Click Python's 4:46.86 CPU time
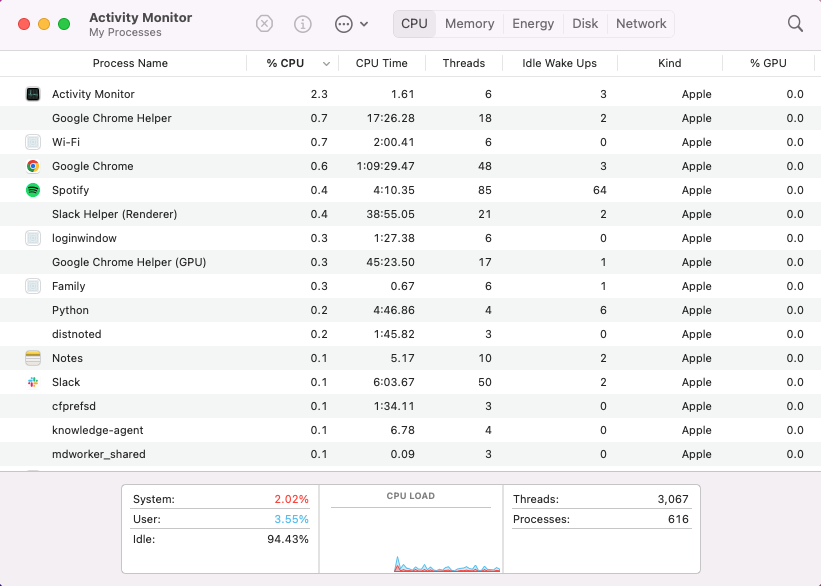Image resolution: width=821 pixels, height=586 pixels. pyautogui.click(x=394, y=310)
